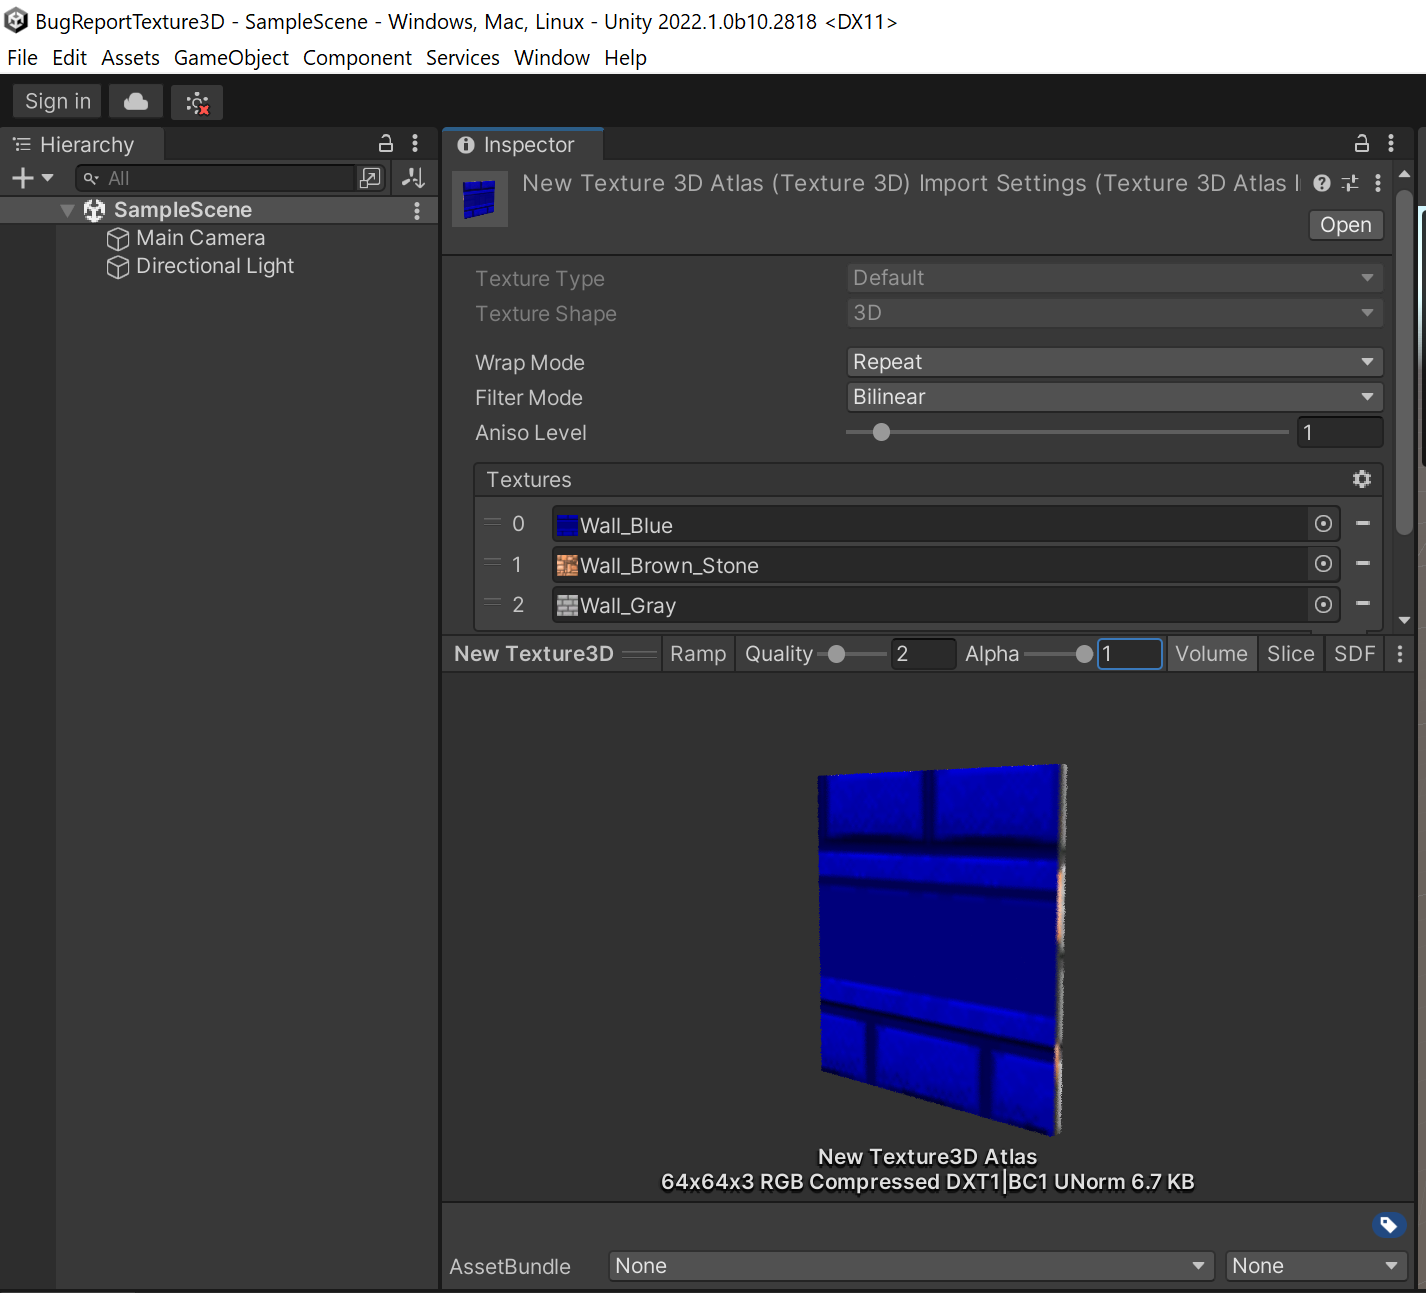Viewport: 1426px width, 1293px height.
Task: Collapse the SampleScene hierarchy triangle
Action: (67, 210)
